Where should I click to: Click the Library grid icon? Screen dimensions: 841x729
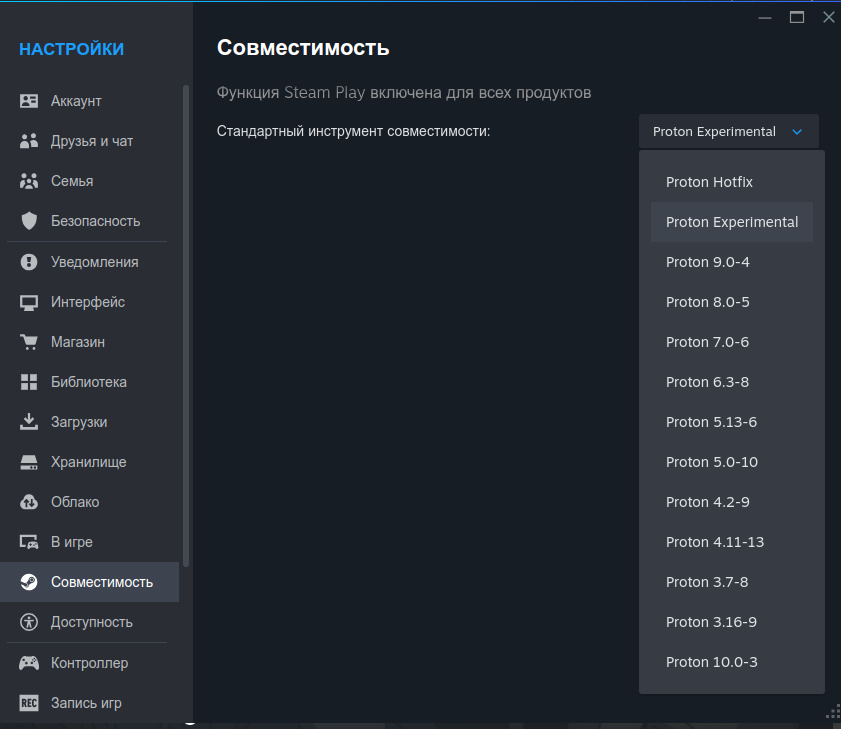(x=30, y=382)
